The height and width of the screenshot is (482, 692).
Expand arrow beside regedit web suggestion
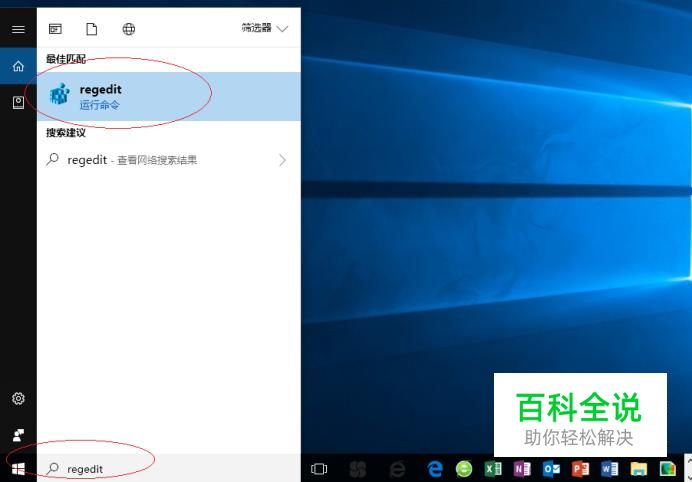tap(282, 160)
